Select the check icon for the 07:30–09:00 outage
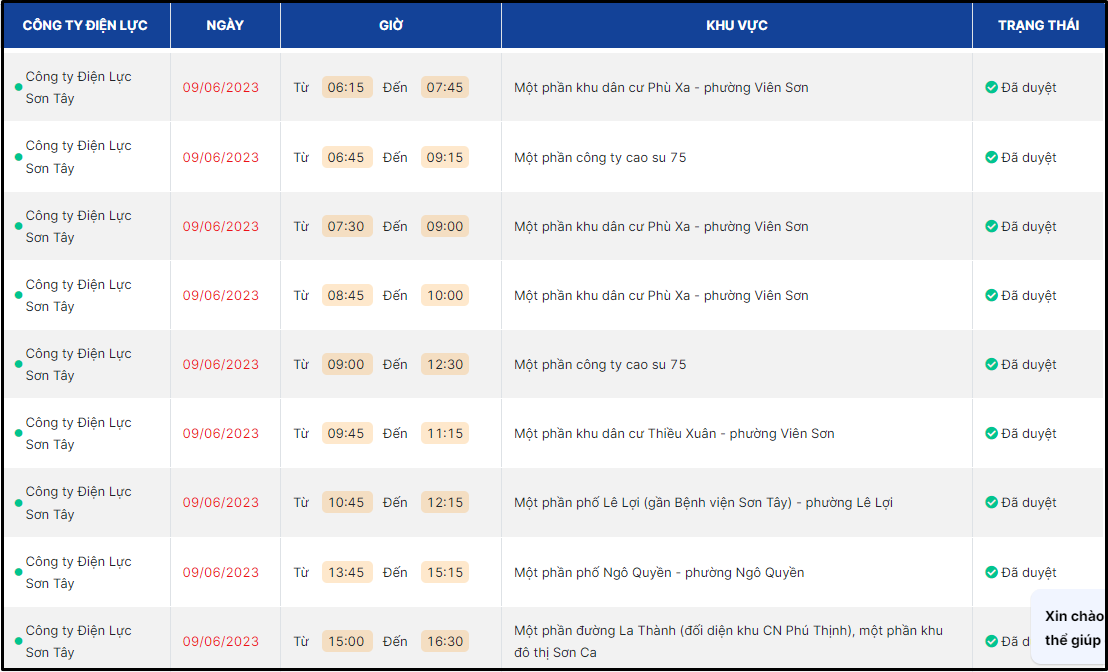The image size is (1108, 672). (991, 227)
